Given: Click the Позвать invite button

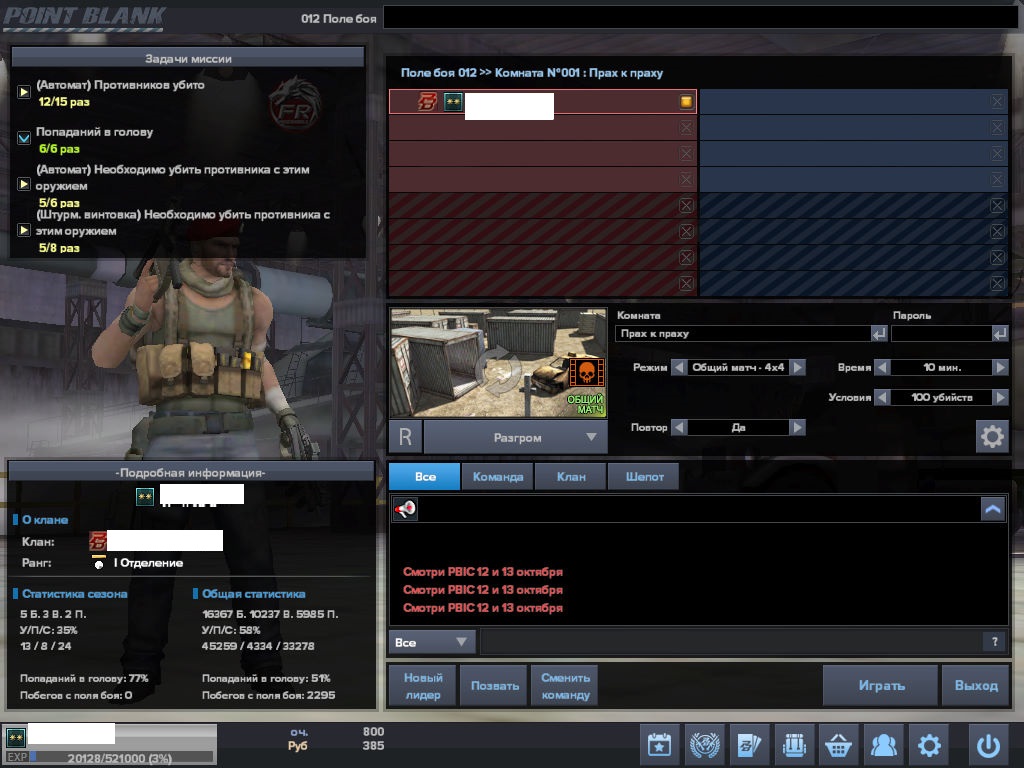Looking at the screenshot, I should click(494, 686).
